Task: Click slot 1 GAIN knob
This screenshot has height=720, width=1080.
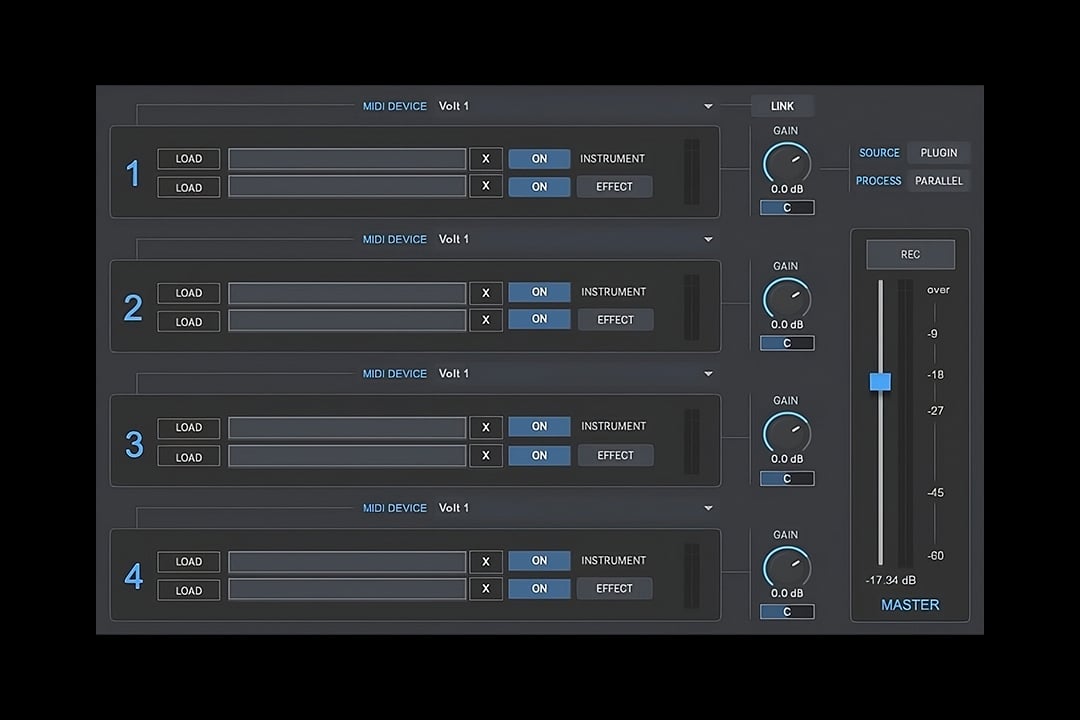Action: click(x=787, y=164)
